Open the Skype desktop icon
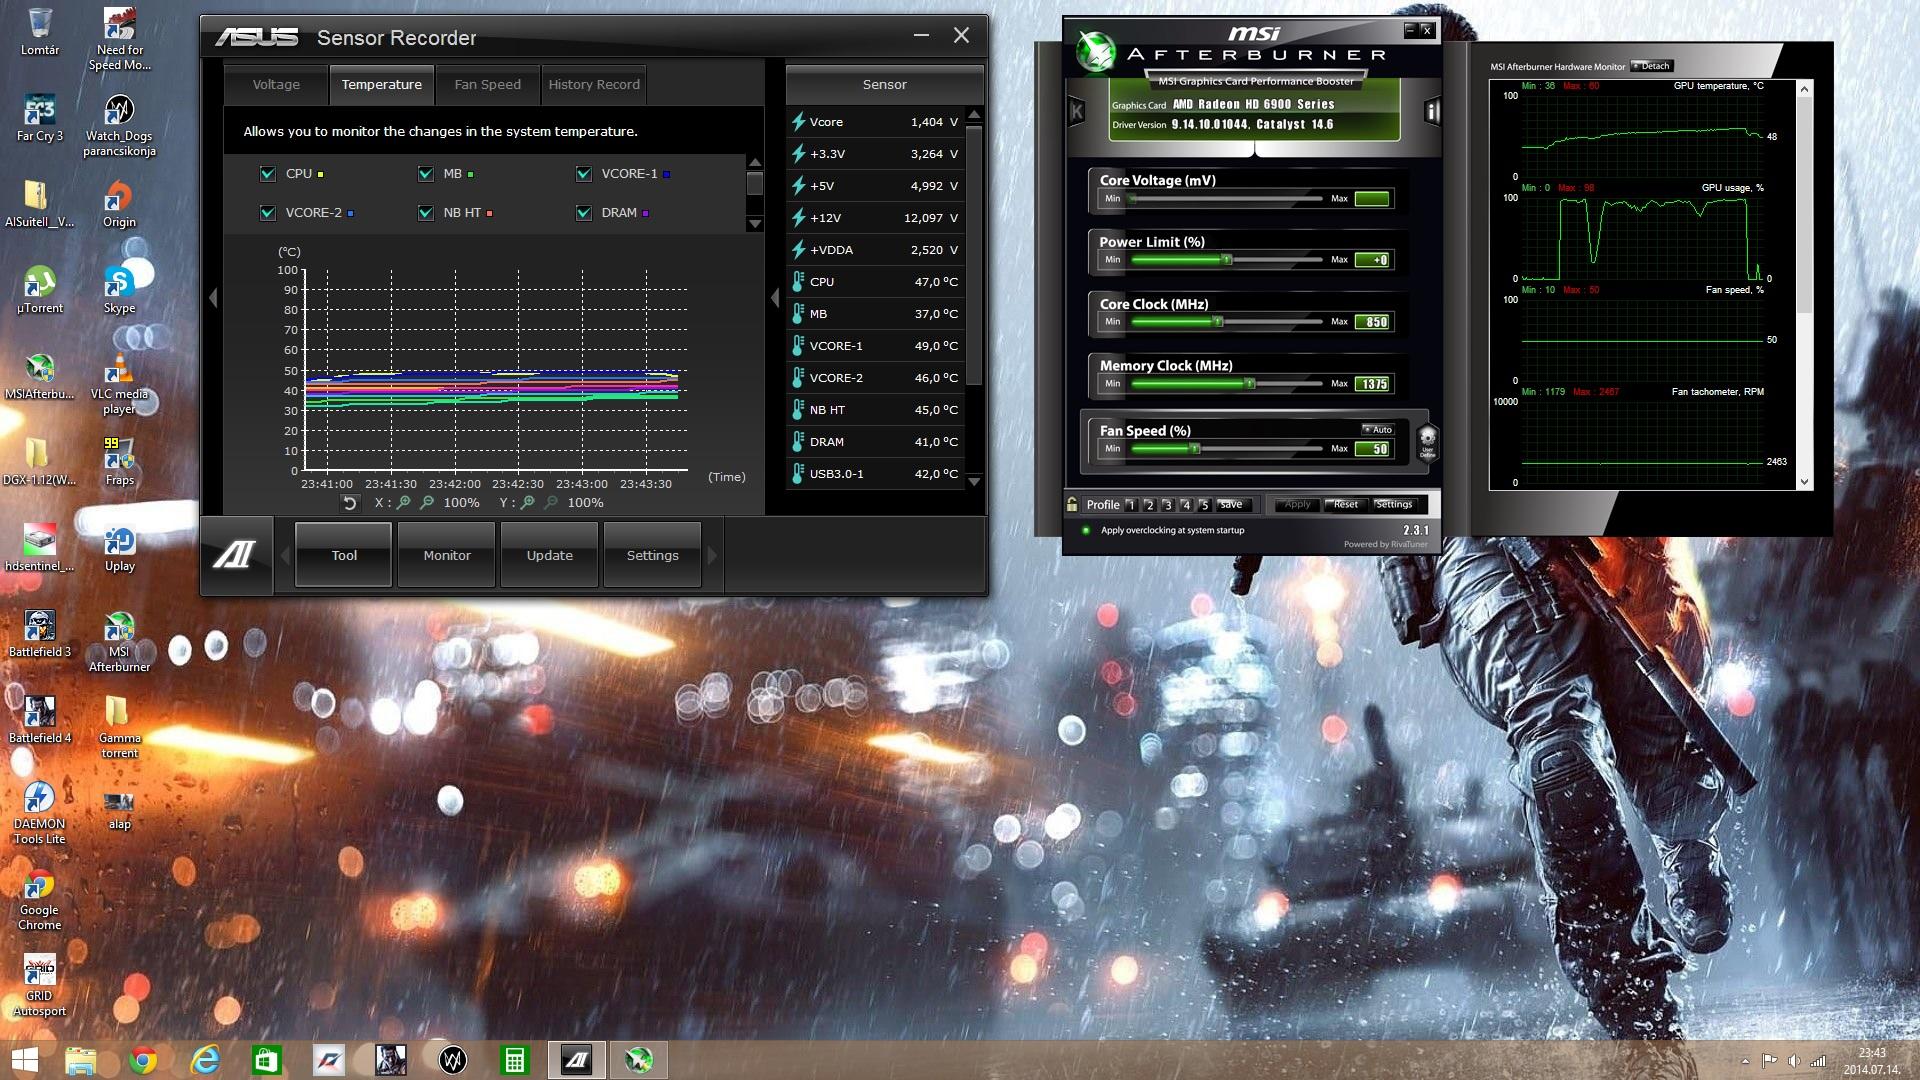 [x=119, y=290]
